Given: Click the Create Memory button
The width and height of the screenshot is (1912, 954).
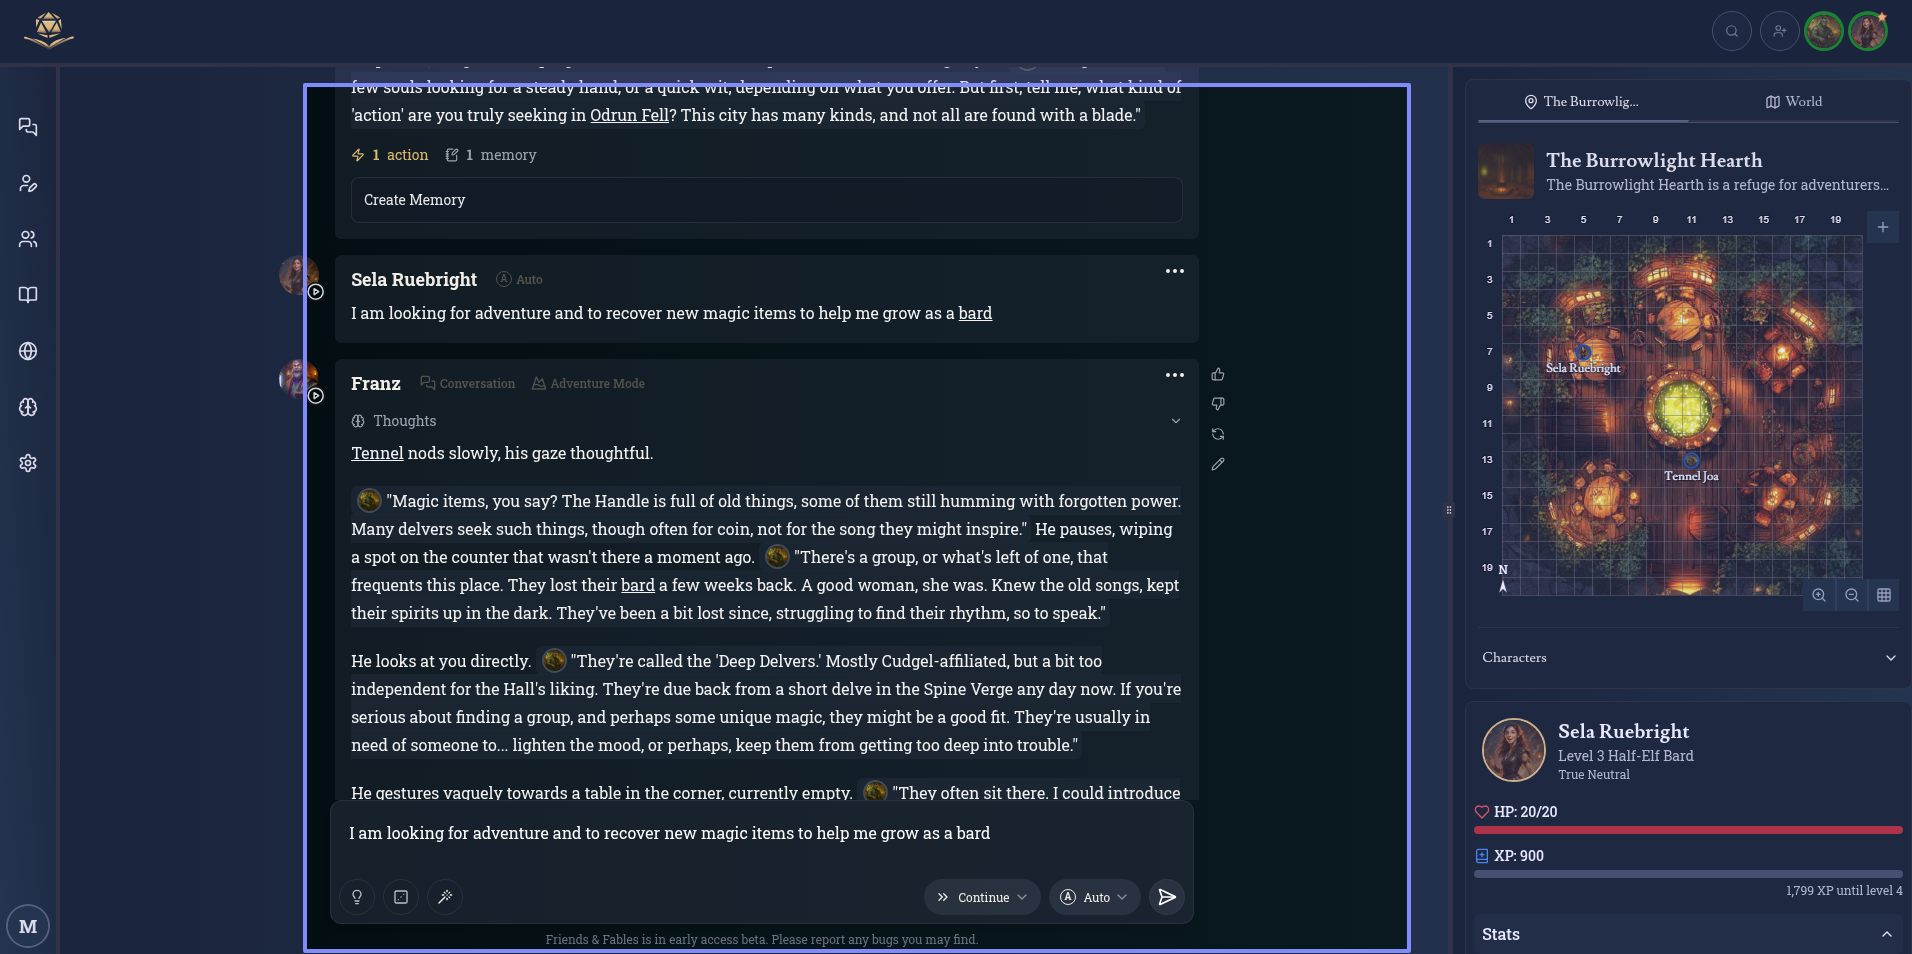Looking at the screenshot, I should 766,200.
